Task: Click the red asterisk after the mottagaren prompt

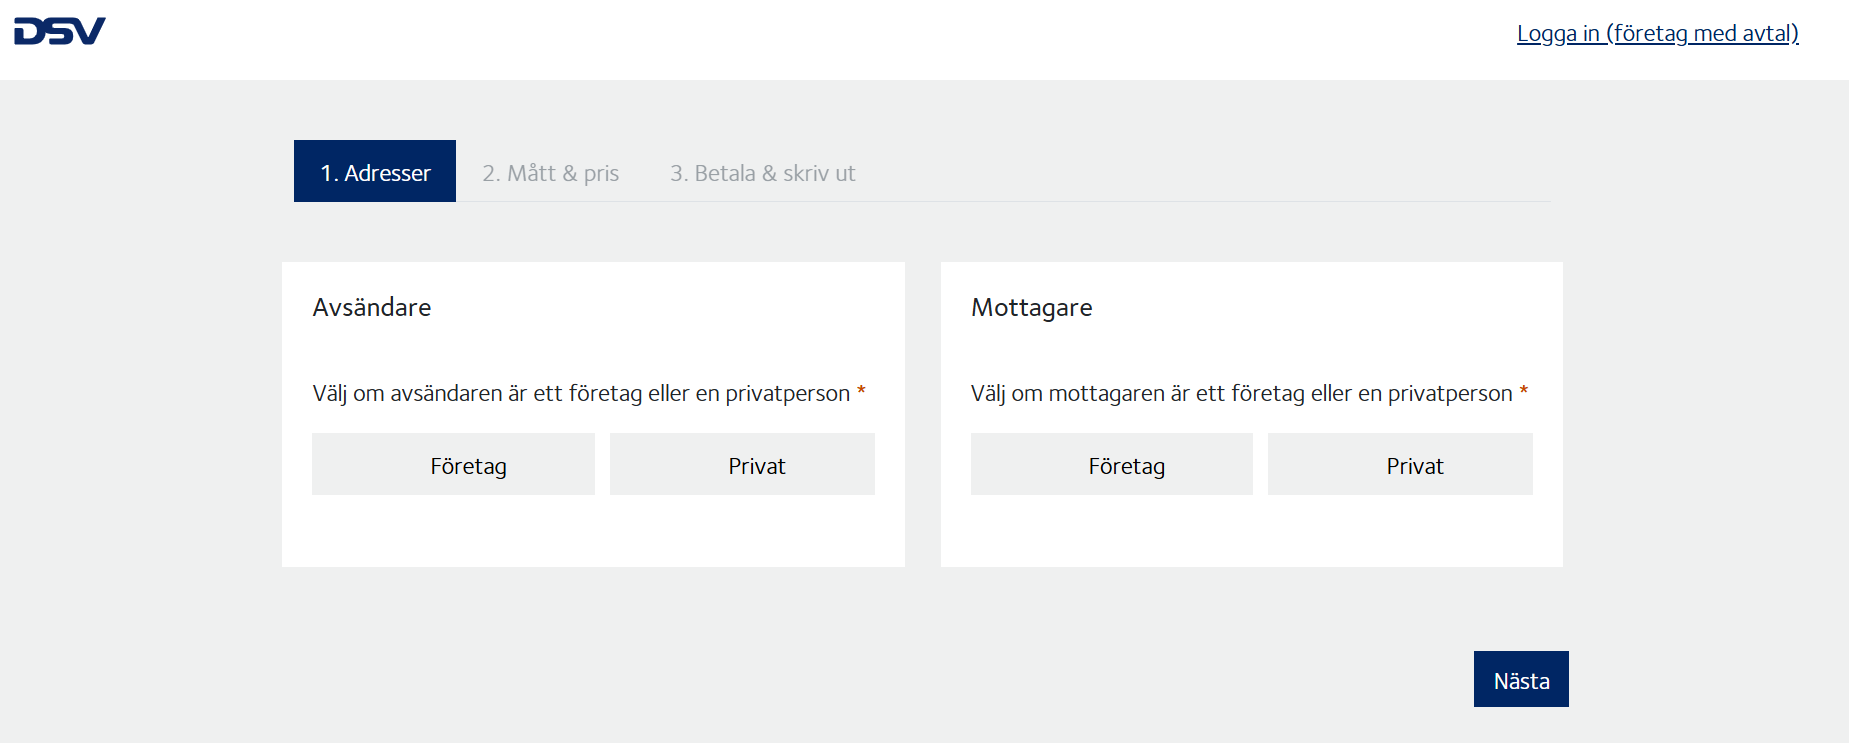Action: (x=1524, y=391)
